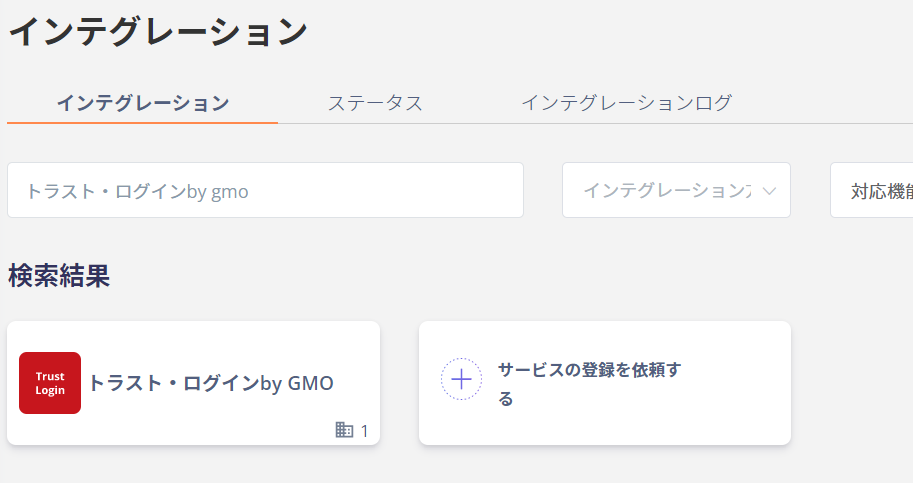Click the dotted circle plus icon
The height and width of the screenshot is (483, 913).
pyautogui.click(x=461, y=379)
